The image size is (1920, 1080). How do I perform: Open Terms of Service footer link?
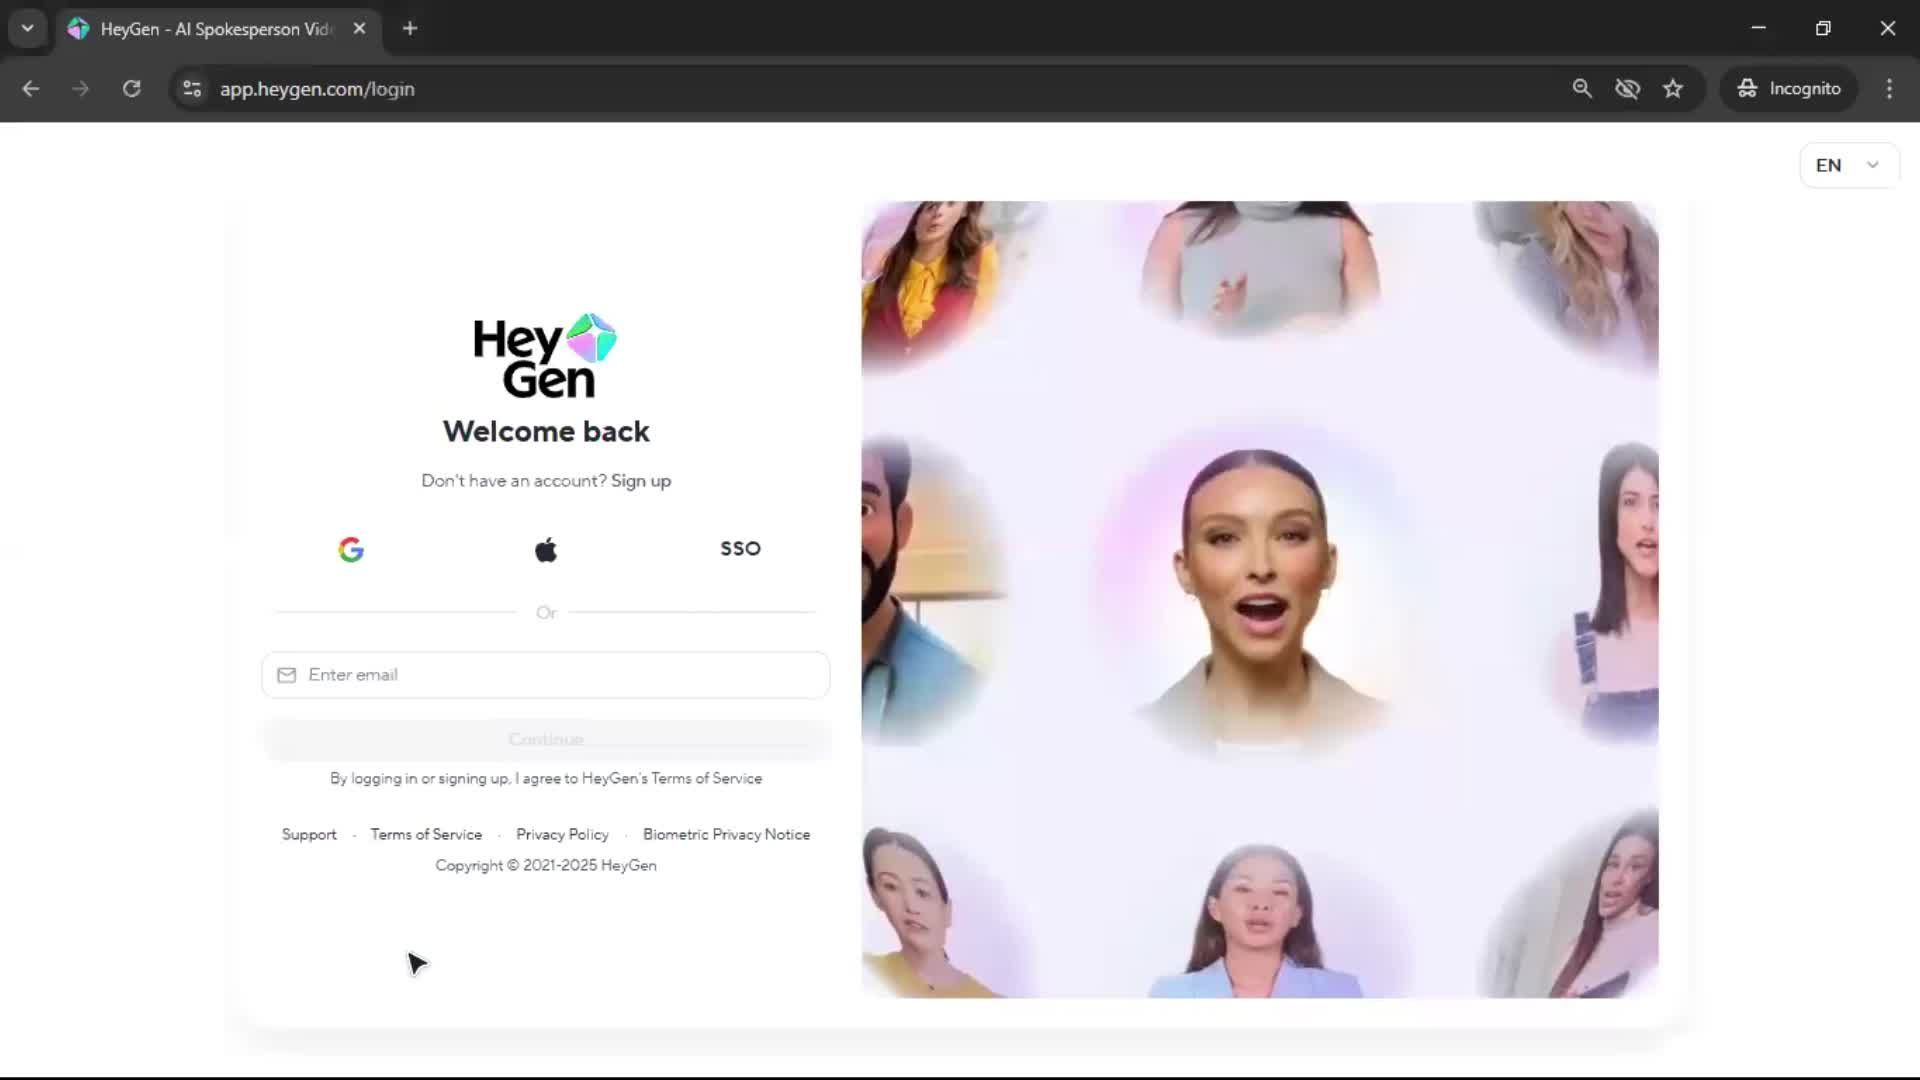click(426, 834)
